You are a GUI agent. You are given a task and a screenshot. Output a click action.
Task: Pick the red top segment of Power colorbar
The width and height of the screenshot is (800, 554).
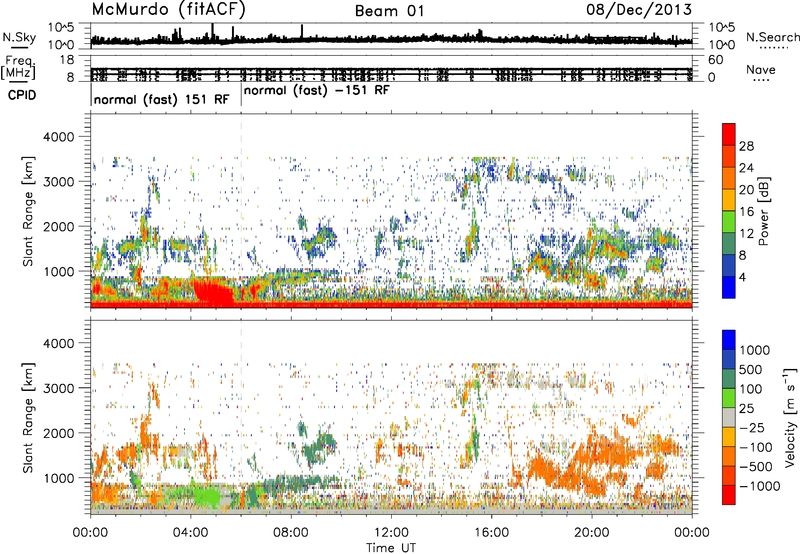point(729,134)
